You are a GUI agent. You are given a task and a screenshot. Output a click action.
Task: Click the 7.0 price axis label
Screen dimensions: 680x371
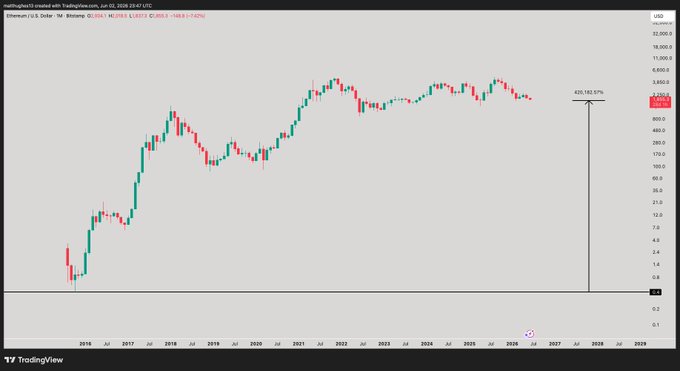[x=656, y=228]
